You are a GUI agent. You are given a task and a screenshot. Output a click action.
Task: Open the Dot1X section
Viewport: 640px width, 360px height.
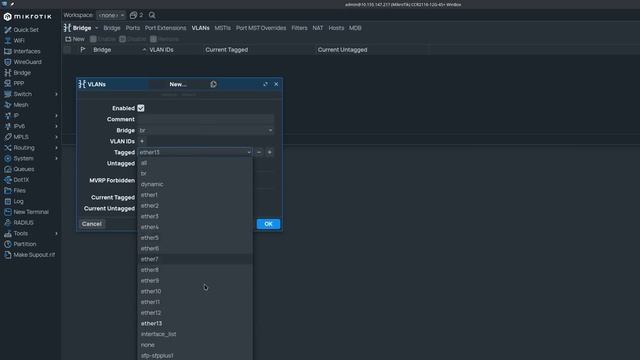[21, 180]
